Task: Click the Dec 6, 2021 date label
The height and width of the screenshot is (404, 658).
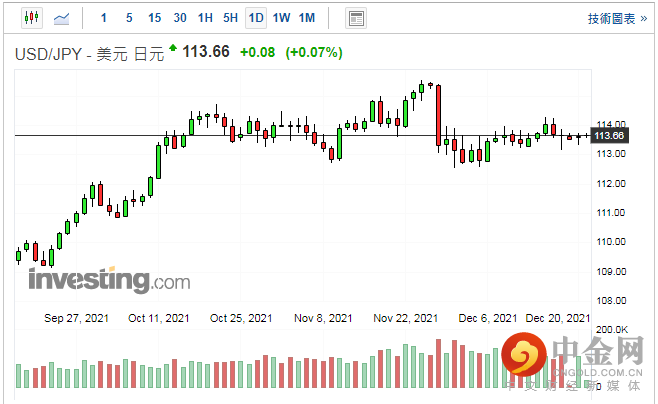Action: 488,318
